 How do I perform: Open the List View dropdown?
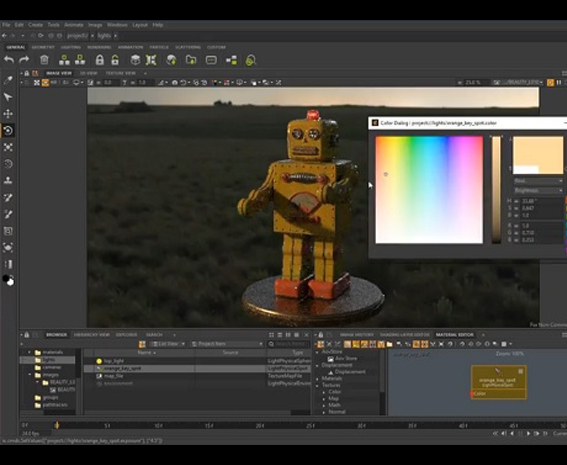tap(168, 344)
